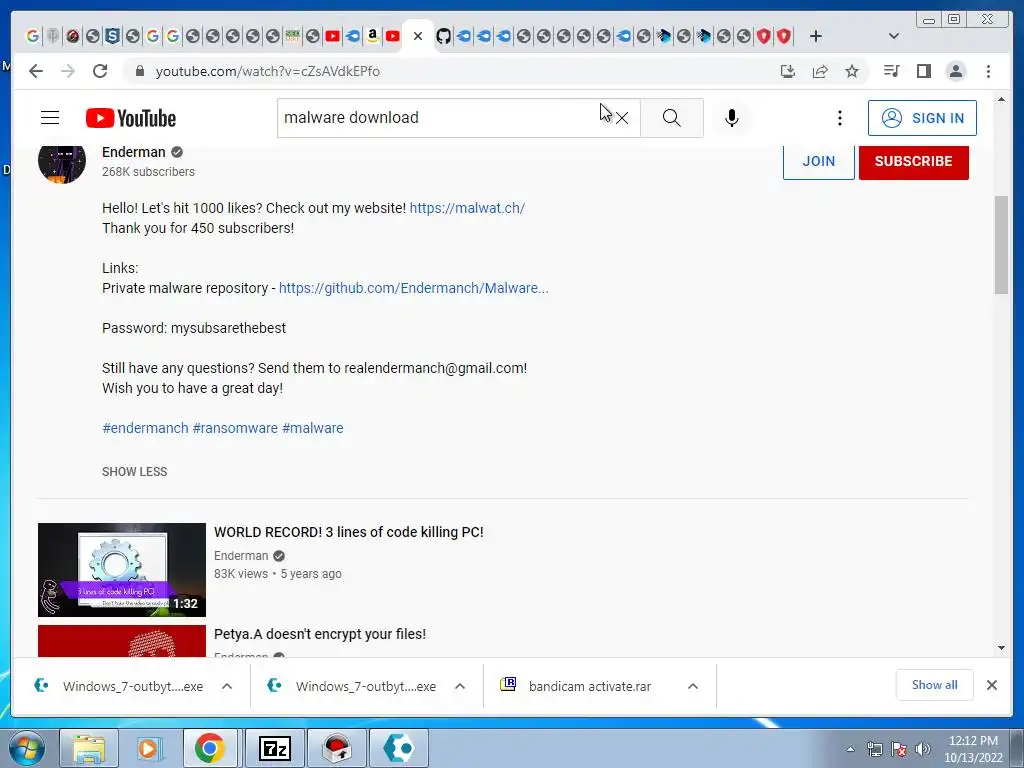This screenshot has width=1024, height=768.
Task: Subscribe to the Enderman channel
Action: click(914, 161)
